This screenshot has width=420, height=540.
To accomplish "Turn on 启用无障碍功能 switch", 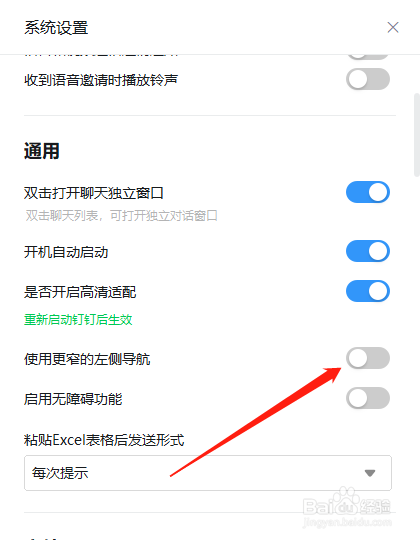I will (x=368, y=398).
